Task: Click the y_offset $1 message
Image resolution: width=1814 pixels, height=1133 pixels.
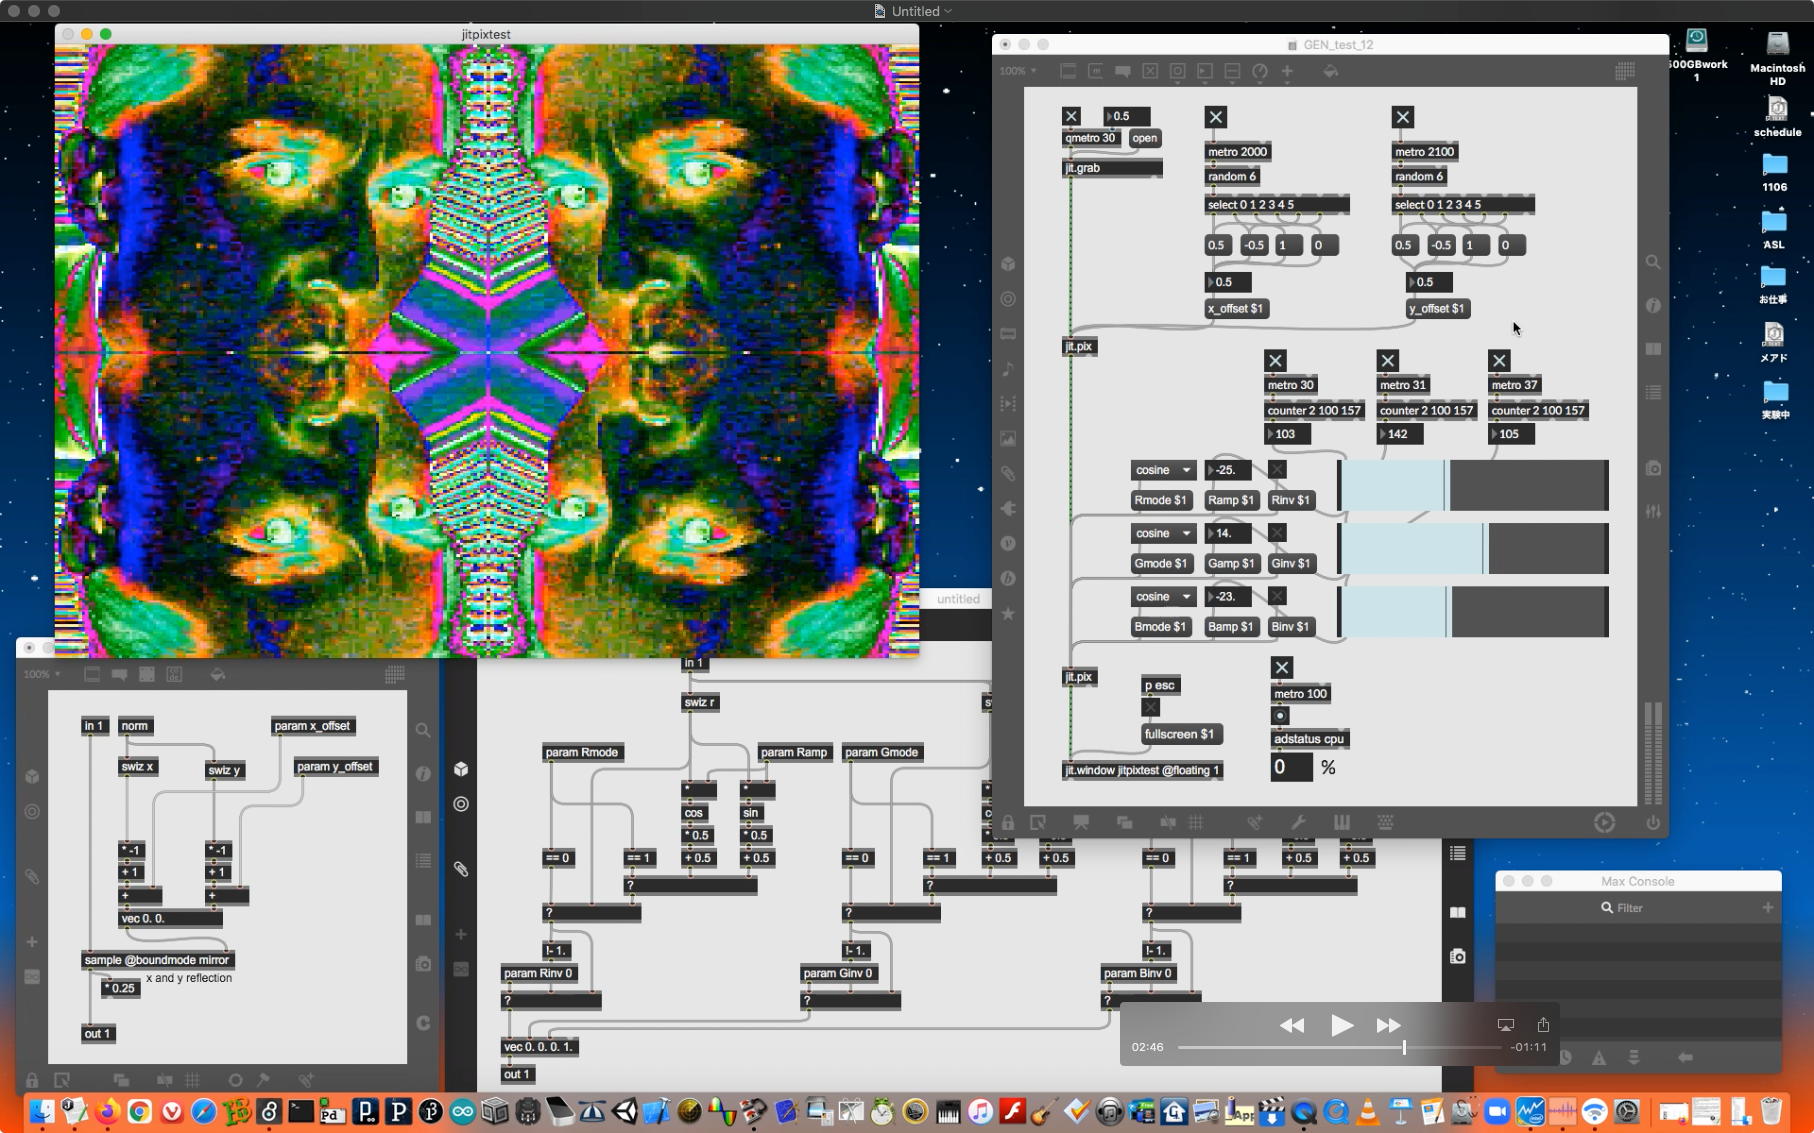Action: (1437, 308)
